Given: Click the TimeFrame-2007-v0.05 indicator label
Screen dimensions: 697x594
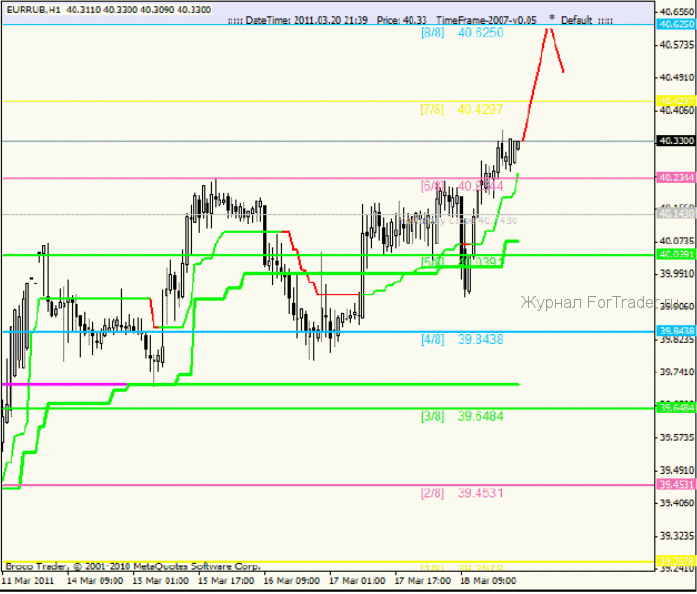Looking at the screenshot, I should 486,20.
